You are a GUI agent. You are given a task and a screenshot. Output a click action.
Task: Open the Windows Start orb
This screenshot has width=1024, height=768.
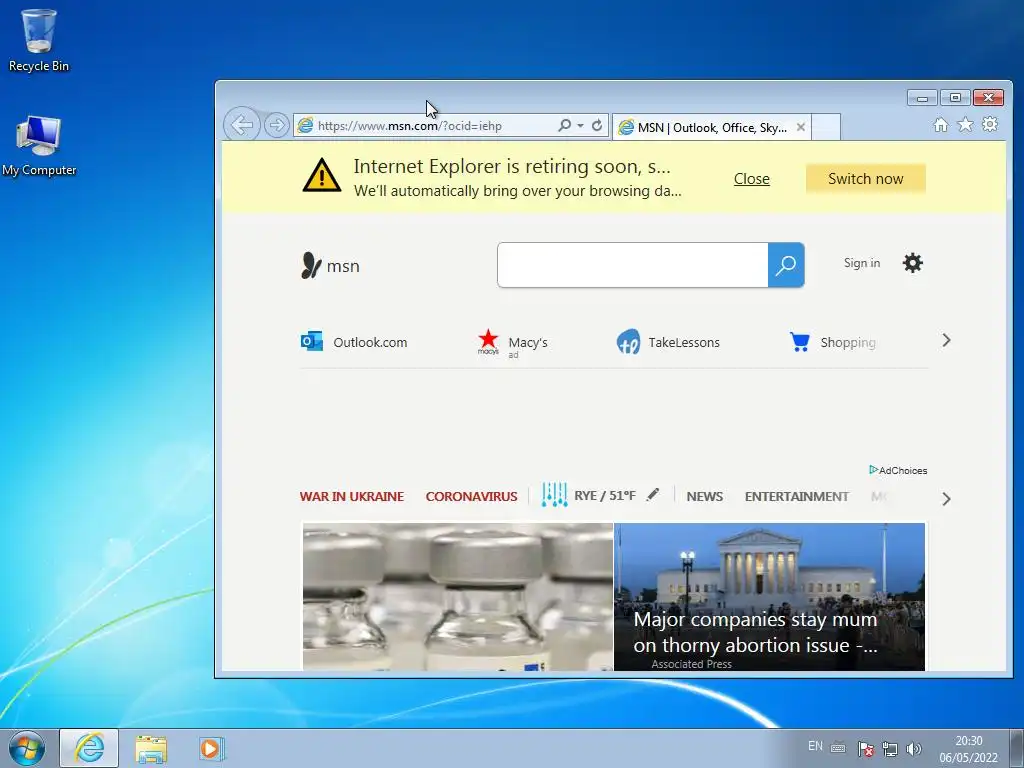(27, 748)
